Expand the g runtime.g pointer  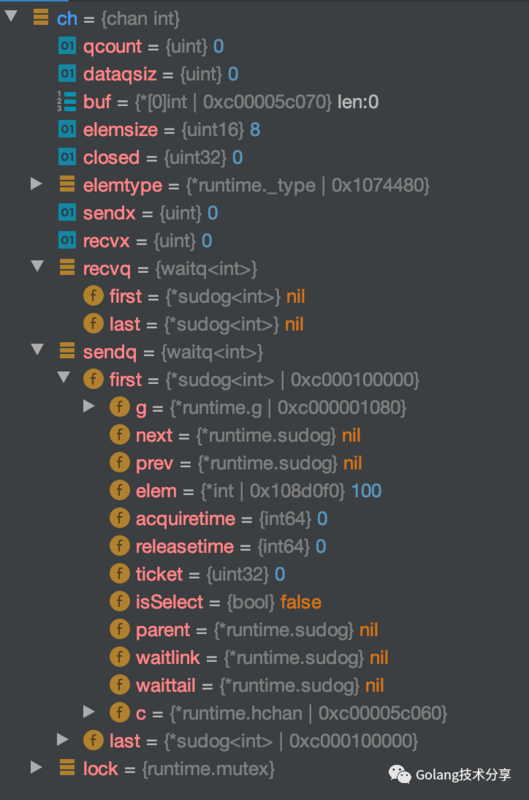[x=89, y=406]
